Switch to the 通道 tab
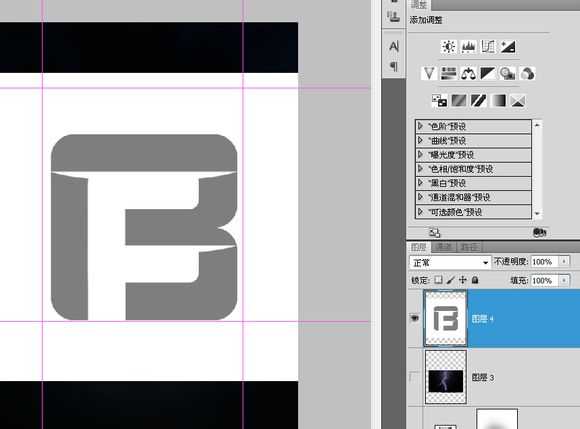The width and height of the screenshot is (580, 429). [444, 247]
